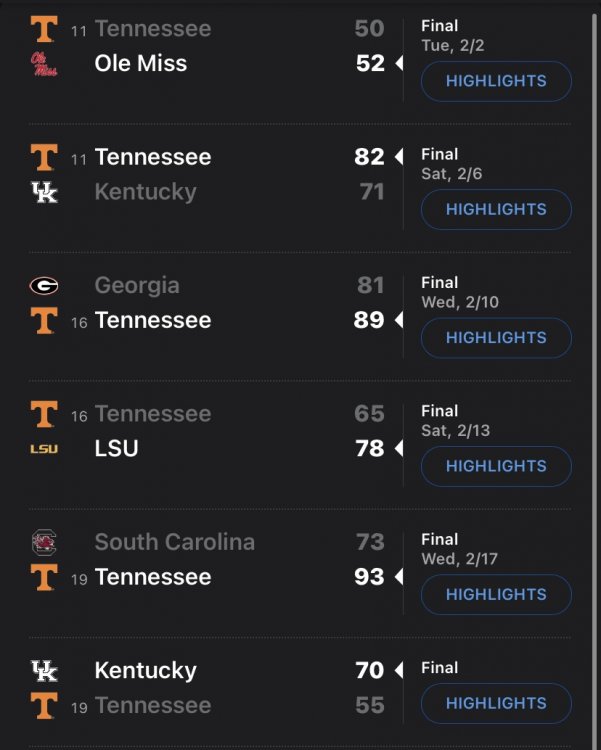Click the Georgia Bulldogs logo
This screenshot has height=750, width=601.
coord(44,286)
